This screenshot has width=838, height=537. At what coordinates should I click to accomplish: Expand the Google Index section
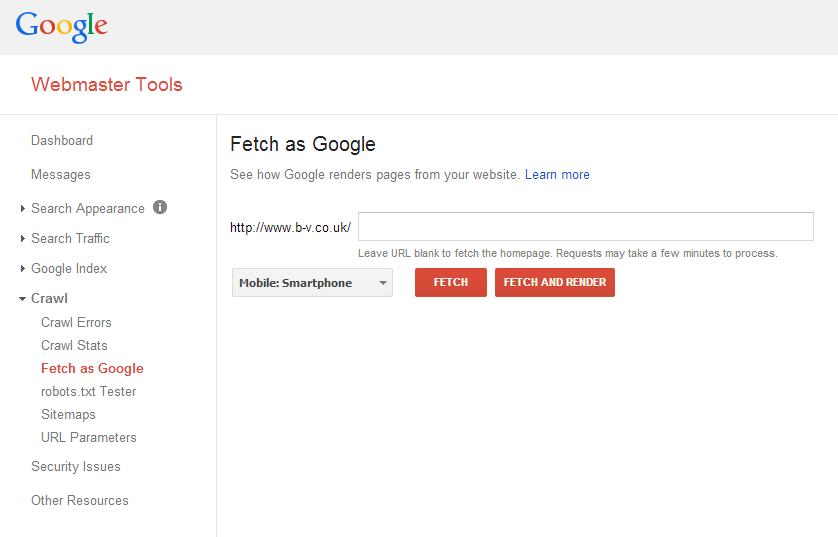[69, 268]
